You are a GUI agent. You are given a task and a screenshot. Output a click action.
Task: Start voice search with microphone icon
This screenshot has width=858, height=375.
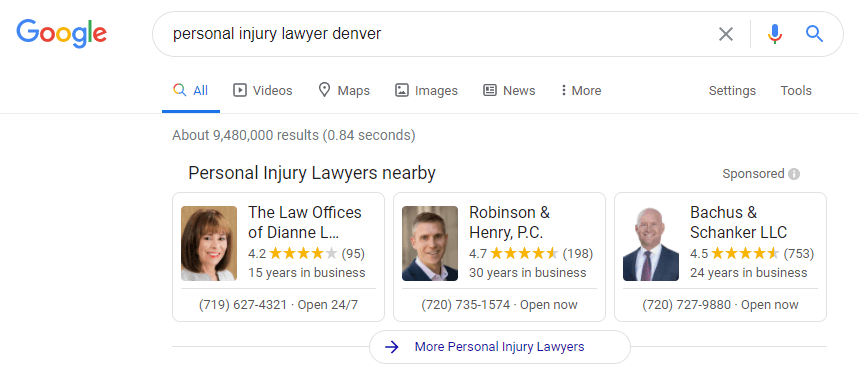point(774,34)
